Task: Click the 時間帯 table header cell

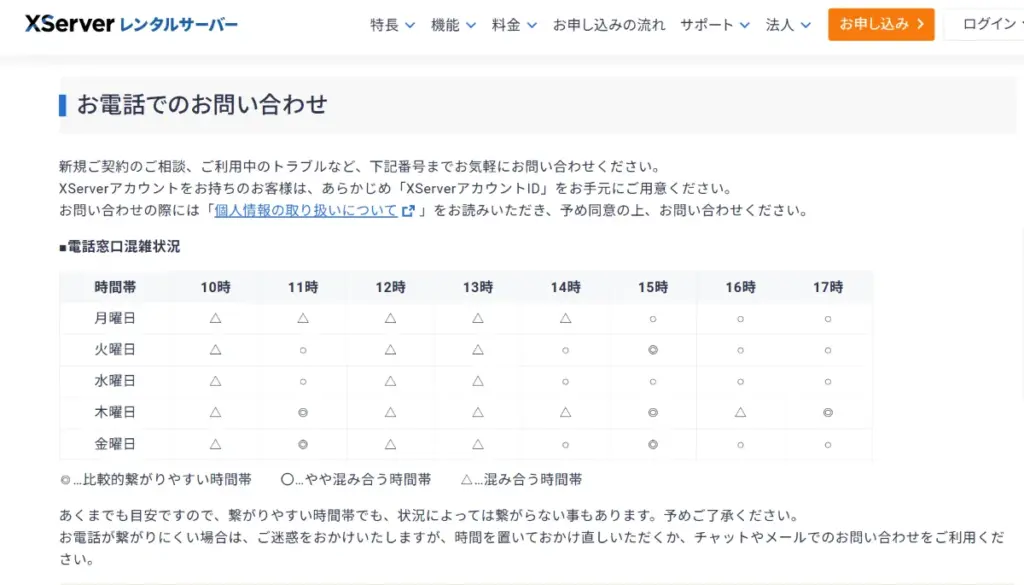Action: (x=119, y=287)
